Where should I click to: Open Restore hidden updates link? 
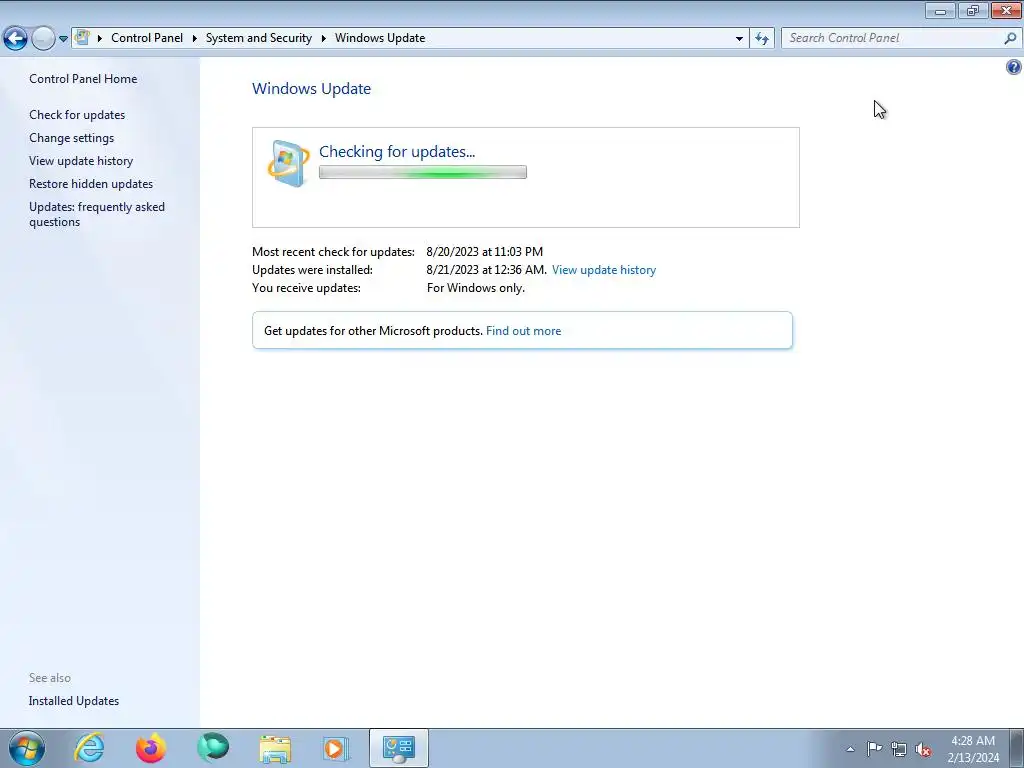(x=91, y=184)
